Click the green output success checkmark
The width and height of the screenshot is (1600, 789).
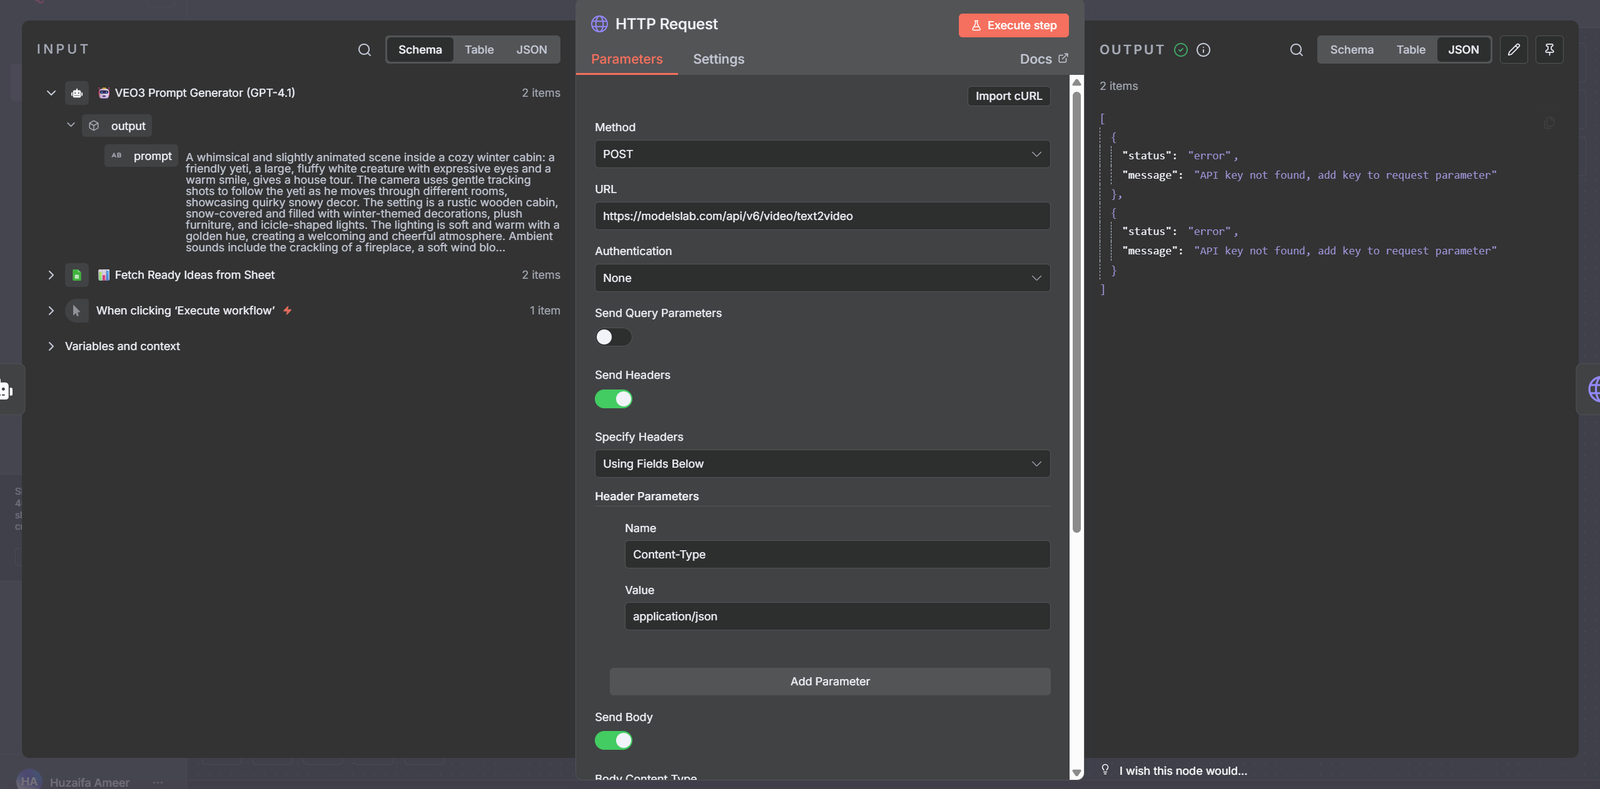tap(1181, 50)
